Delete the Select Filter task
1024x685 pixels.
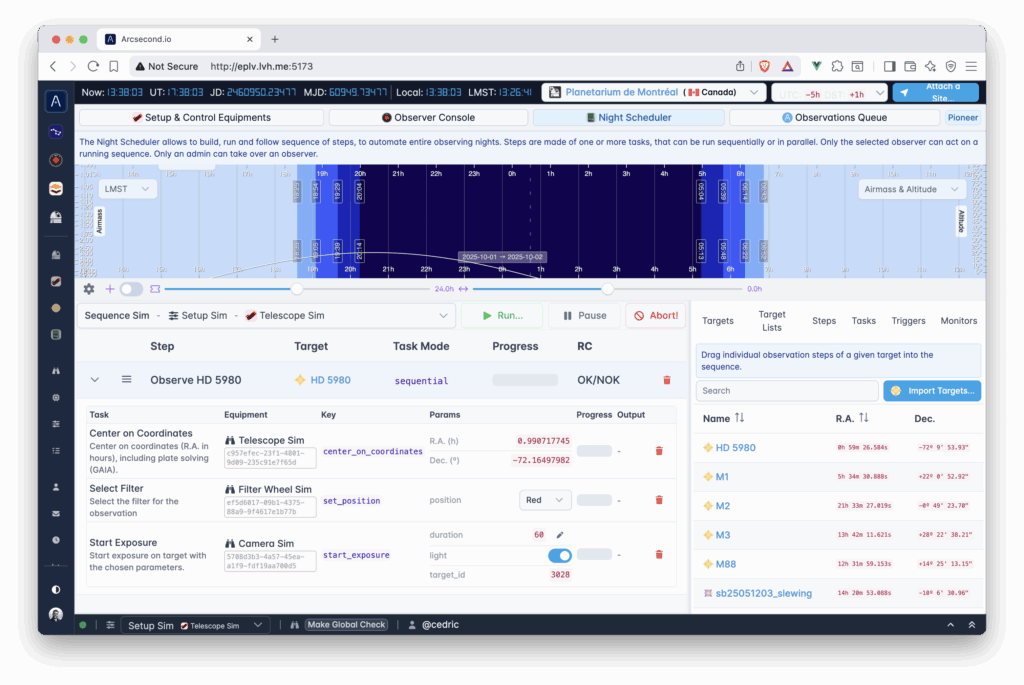click(658, 499)
